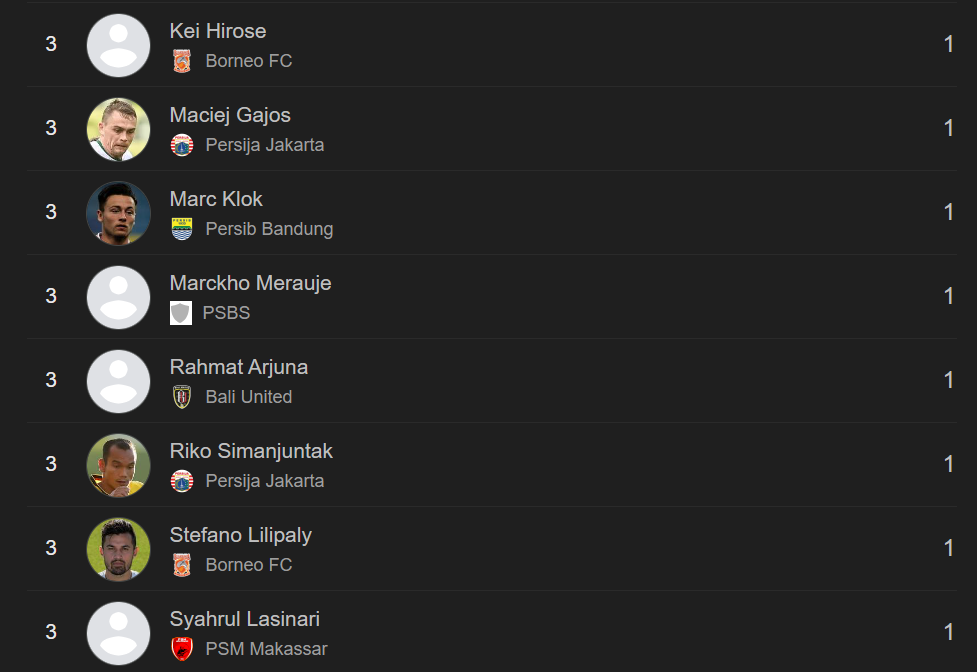Screen dimensions: 977x672
Task: Open Marc Klok player photo
Action: pyautogui.click(x=118, y=213)
